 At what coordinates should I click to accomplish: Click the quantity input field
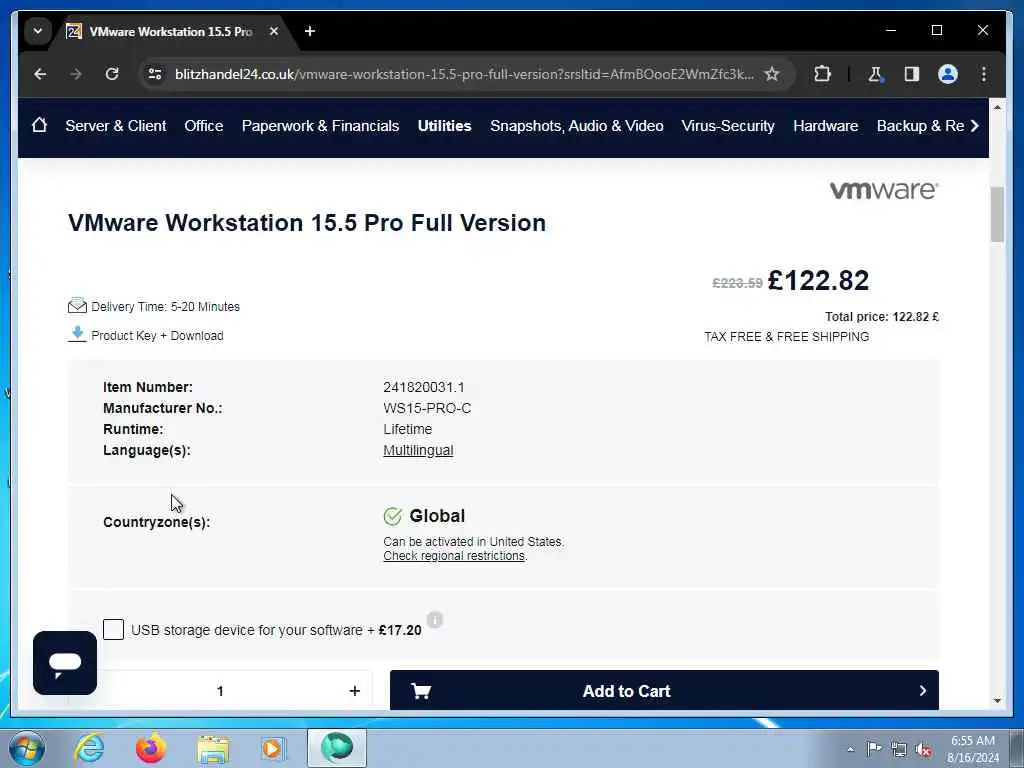point(220,690)
